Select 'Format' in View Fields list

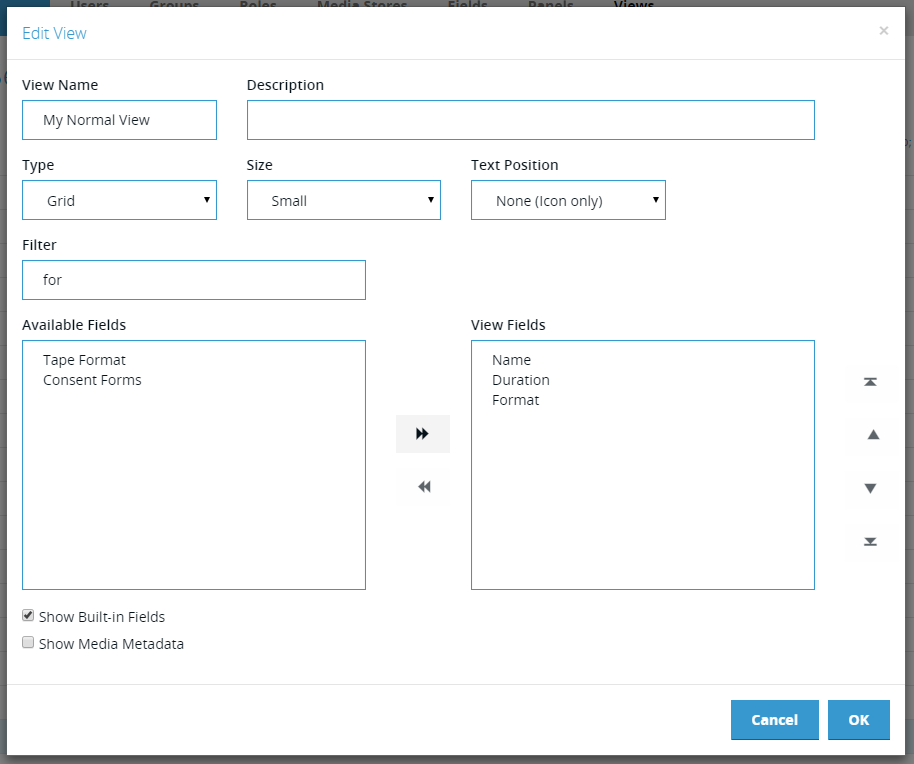(x=515, y=400)
